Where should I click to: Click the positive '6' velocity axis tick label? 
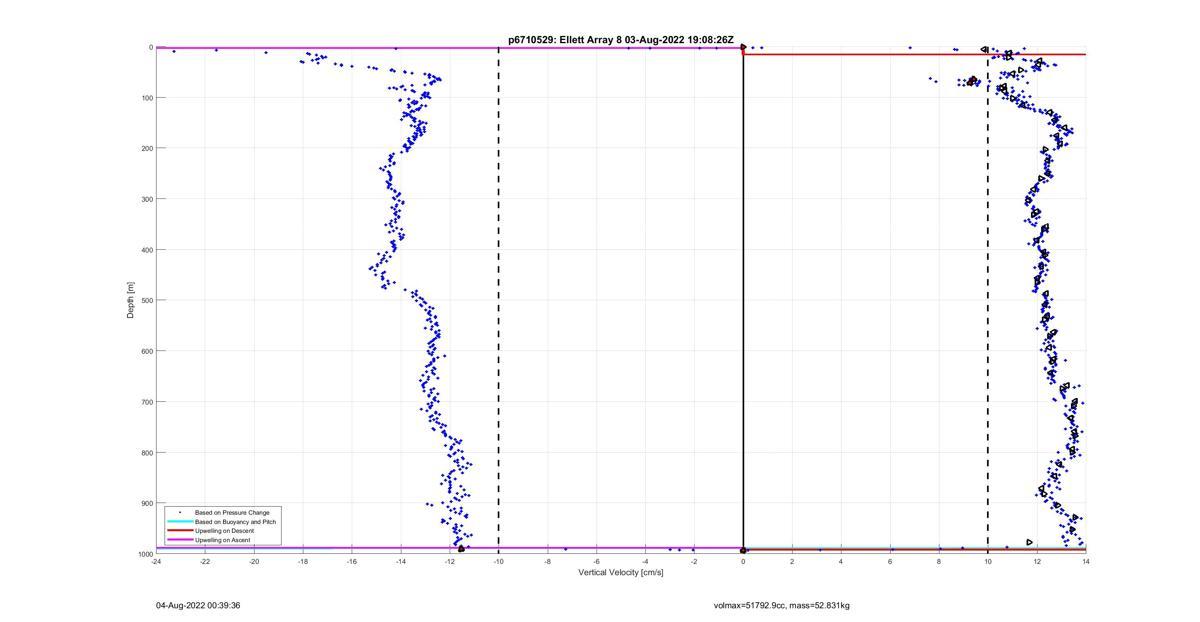click(x=890, y=562)
